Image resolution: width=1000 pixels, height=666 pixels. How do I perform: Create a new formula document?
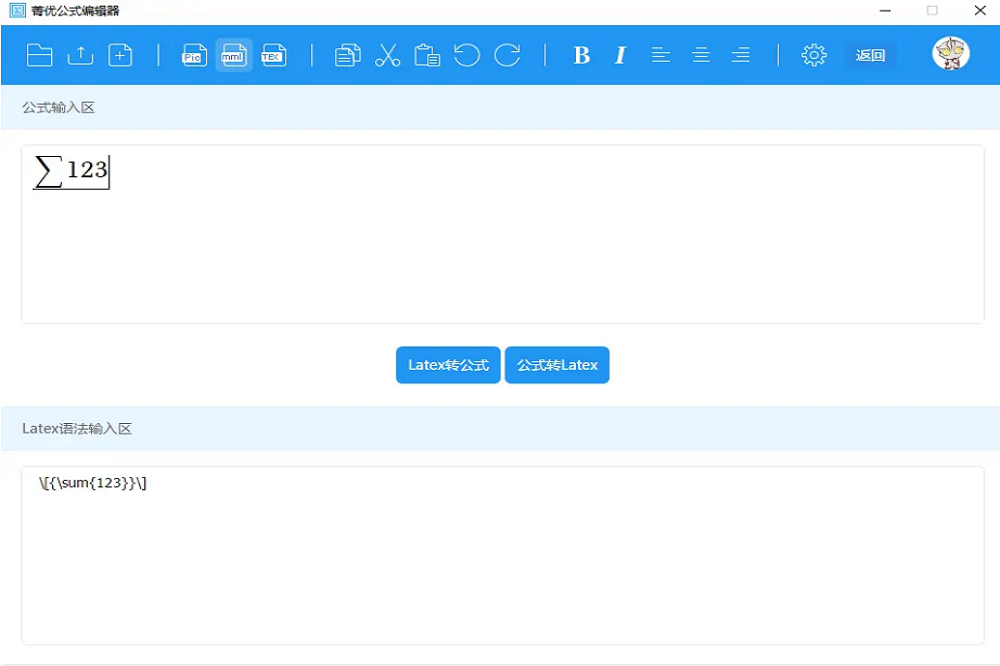click(120, 55)
